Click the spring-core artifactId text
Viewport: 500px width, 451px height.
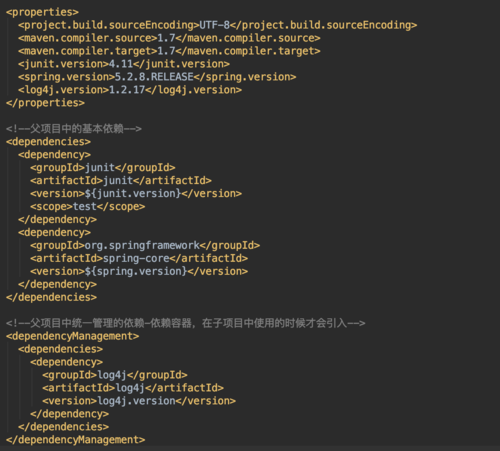coord(136,259)
